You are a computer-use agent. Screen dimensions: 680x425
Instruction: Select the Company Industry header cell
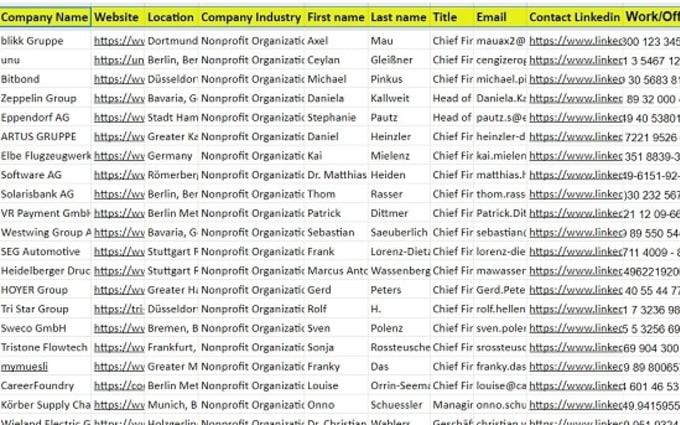tap(252, 17)
